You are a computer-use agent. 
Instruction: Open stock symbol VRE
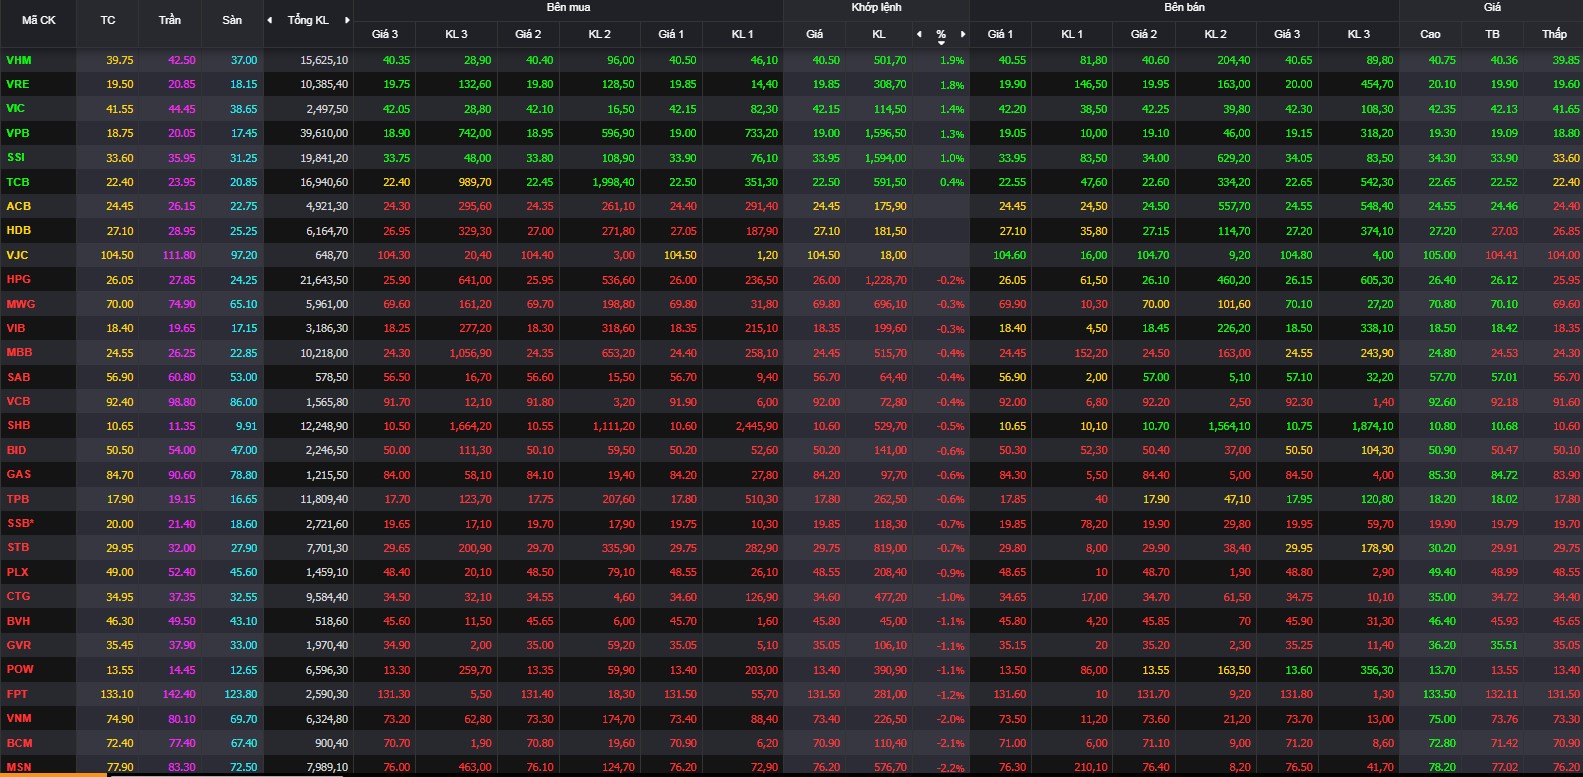coord(18,84)
